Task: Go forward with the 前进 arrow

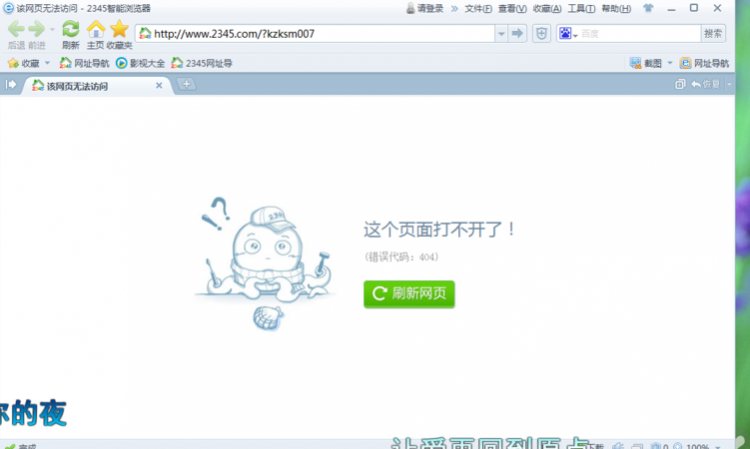Action: click(x=36, y=30)
